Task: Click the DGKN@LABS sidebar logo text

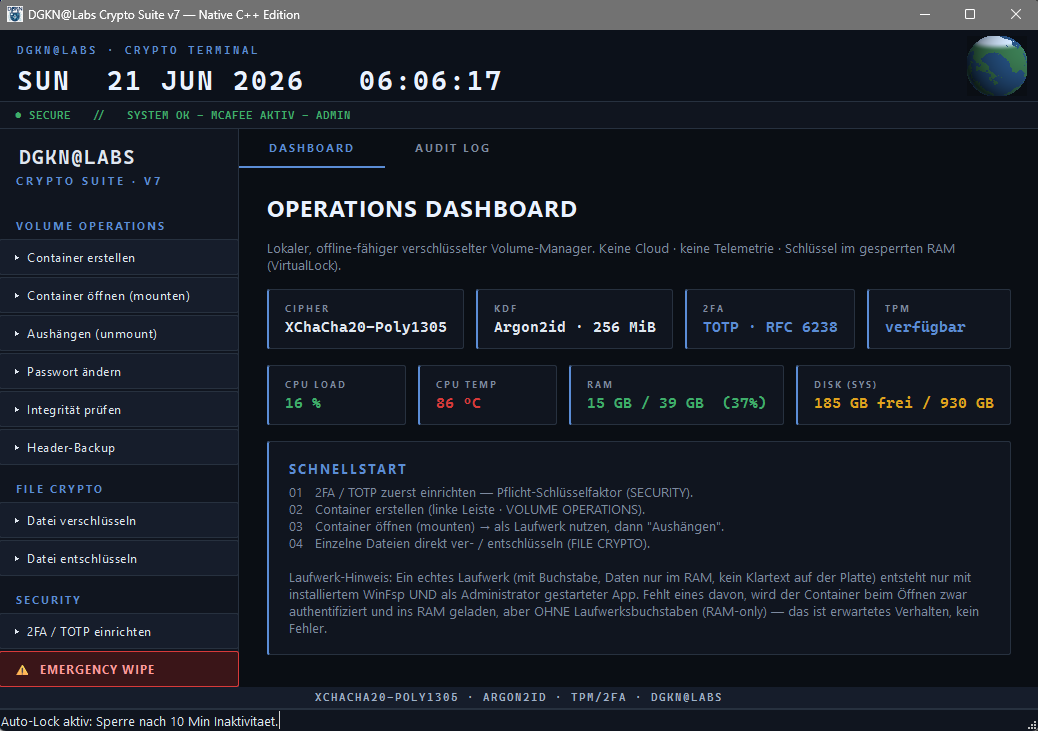Action: [x=77, y=158]
